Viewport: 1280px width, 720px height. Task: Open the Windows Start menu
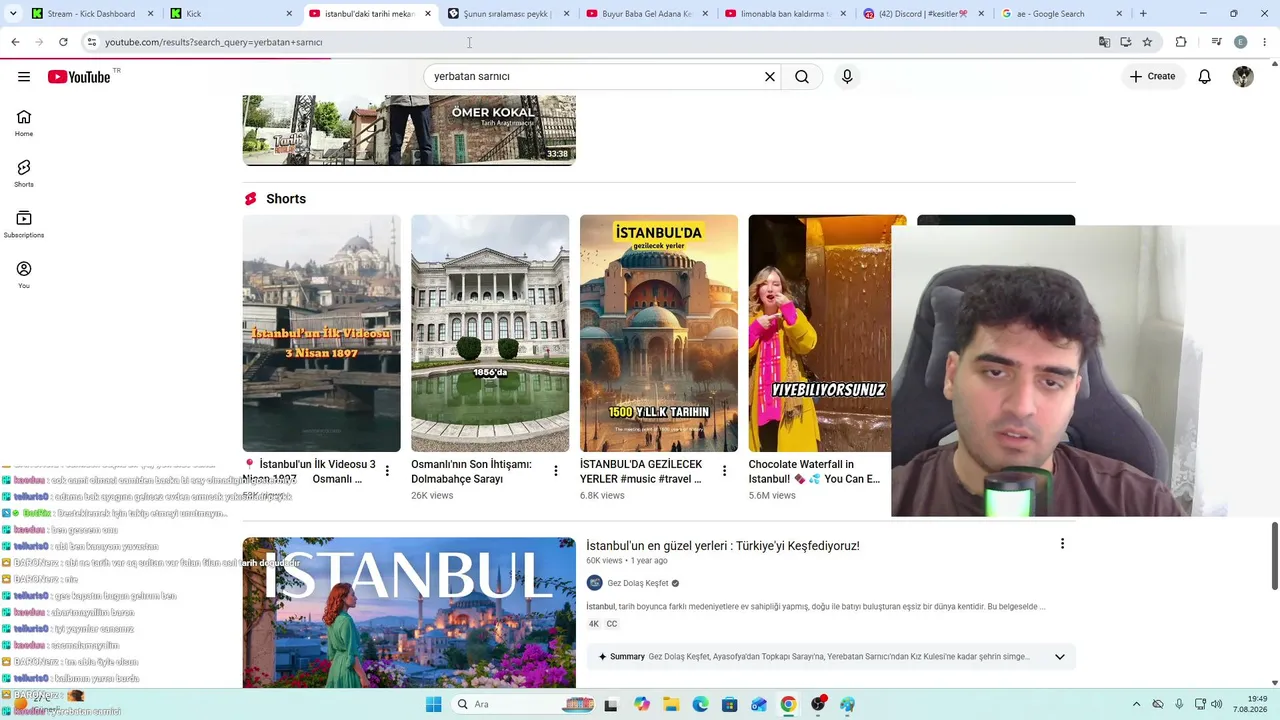tap(433, 704)
